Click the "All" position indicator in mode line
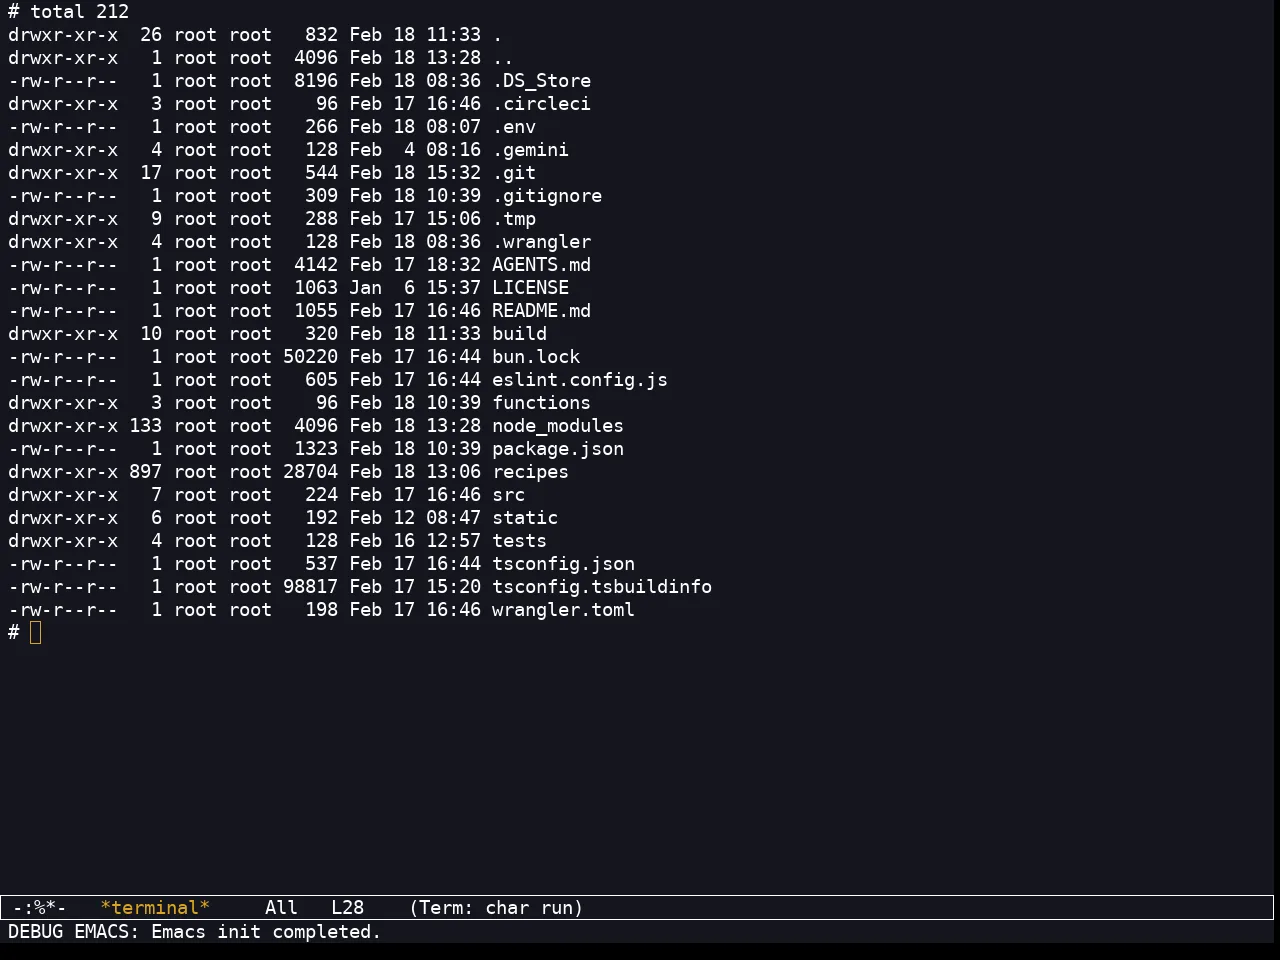 click(x=281, y=908)
